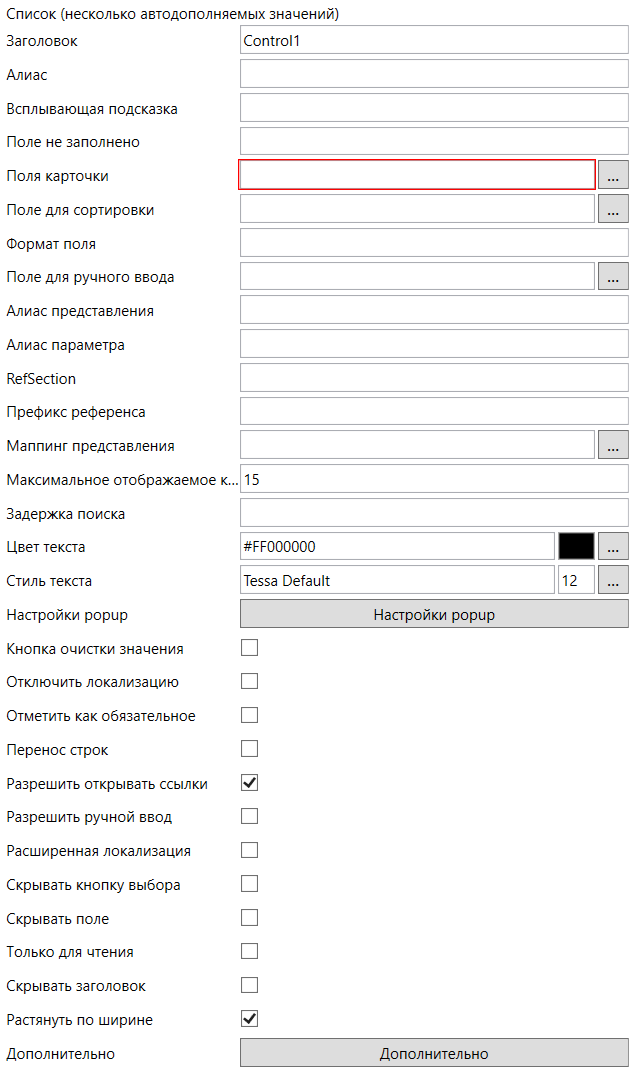The height and width of the screenshot is (1072, 633).
Task: Toggle Только для чтения checkbox
Action: (x=250, y=951)
